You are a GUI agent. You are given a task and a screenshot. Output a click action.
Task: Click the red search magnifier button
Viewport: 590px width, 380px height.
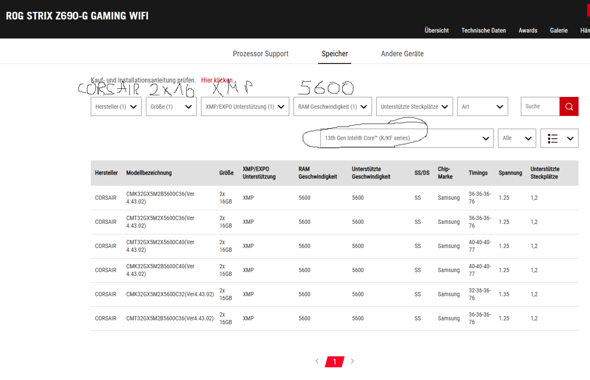tap(569, 106)
